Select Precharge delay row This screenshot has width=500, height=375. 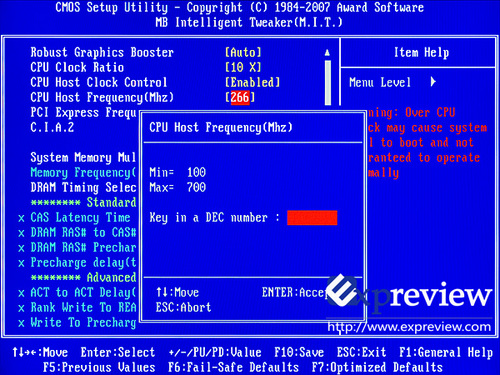(83, 263)
